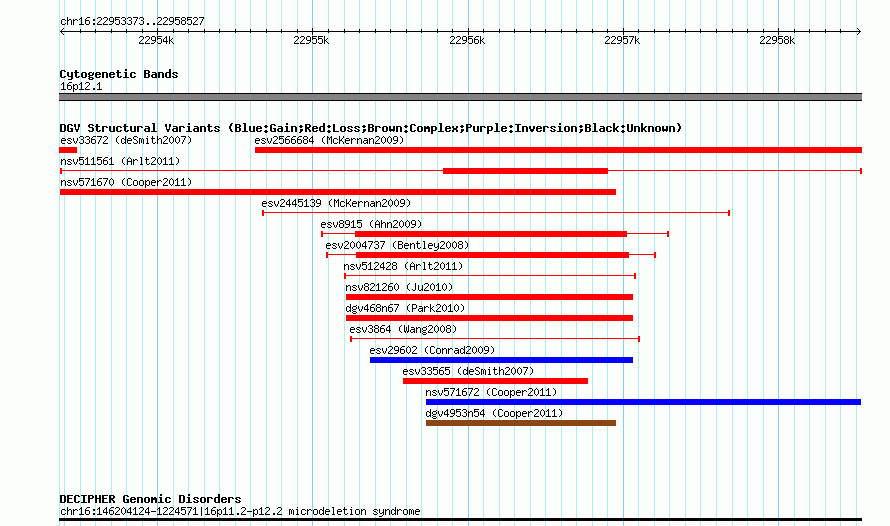
Task: Click the red esv33565 loss bar
Action: (x=496, y=381)
